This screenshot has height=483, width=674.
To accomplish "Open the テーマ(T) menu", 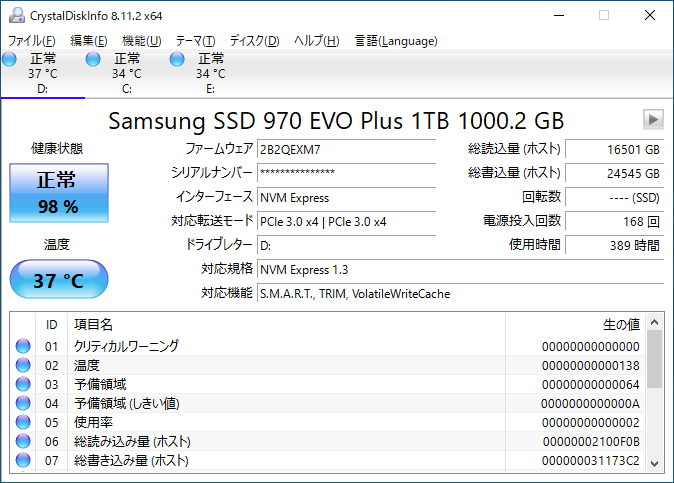I will click(196, 41).
